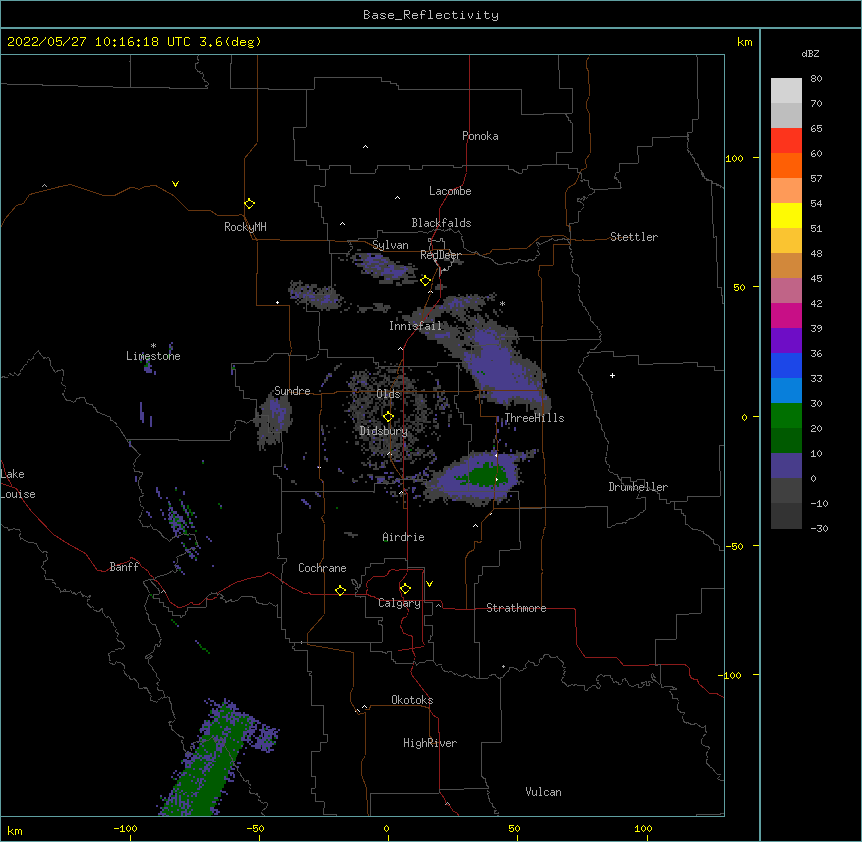Viewport: 862px width, 842px height.
Task: Select the magenta swatch in the dBZ legend
Action: (786, 315)
